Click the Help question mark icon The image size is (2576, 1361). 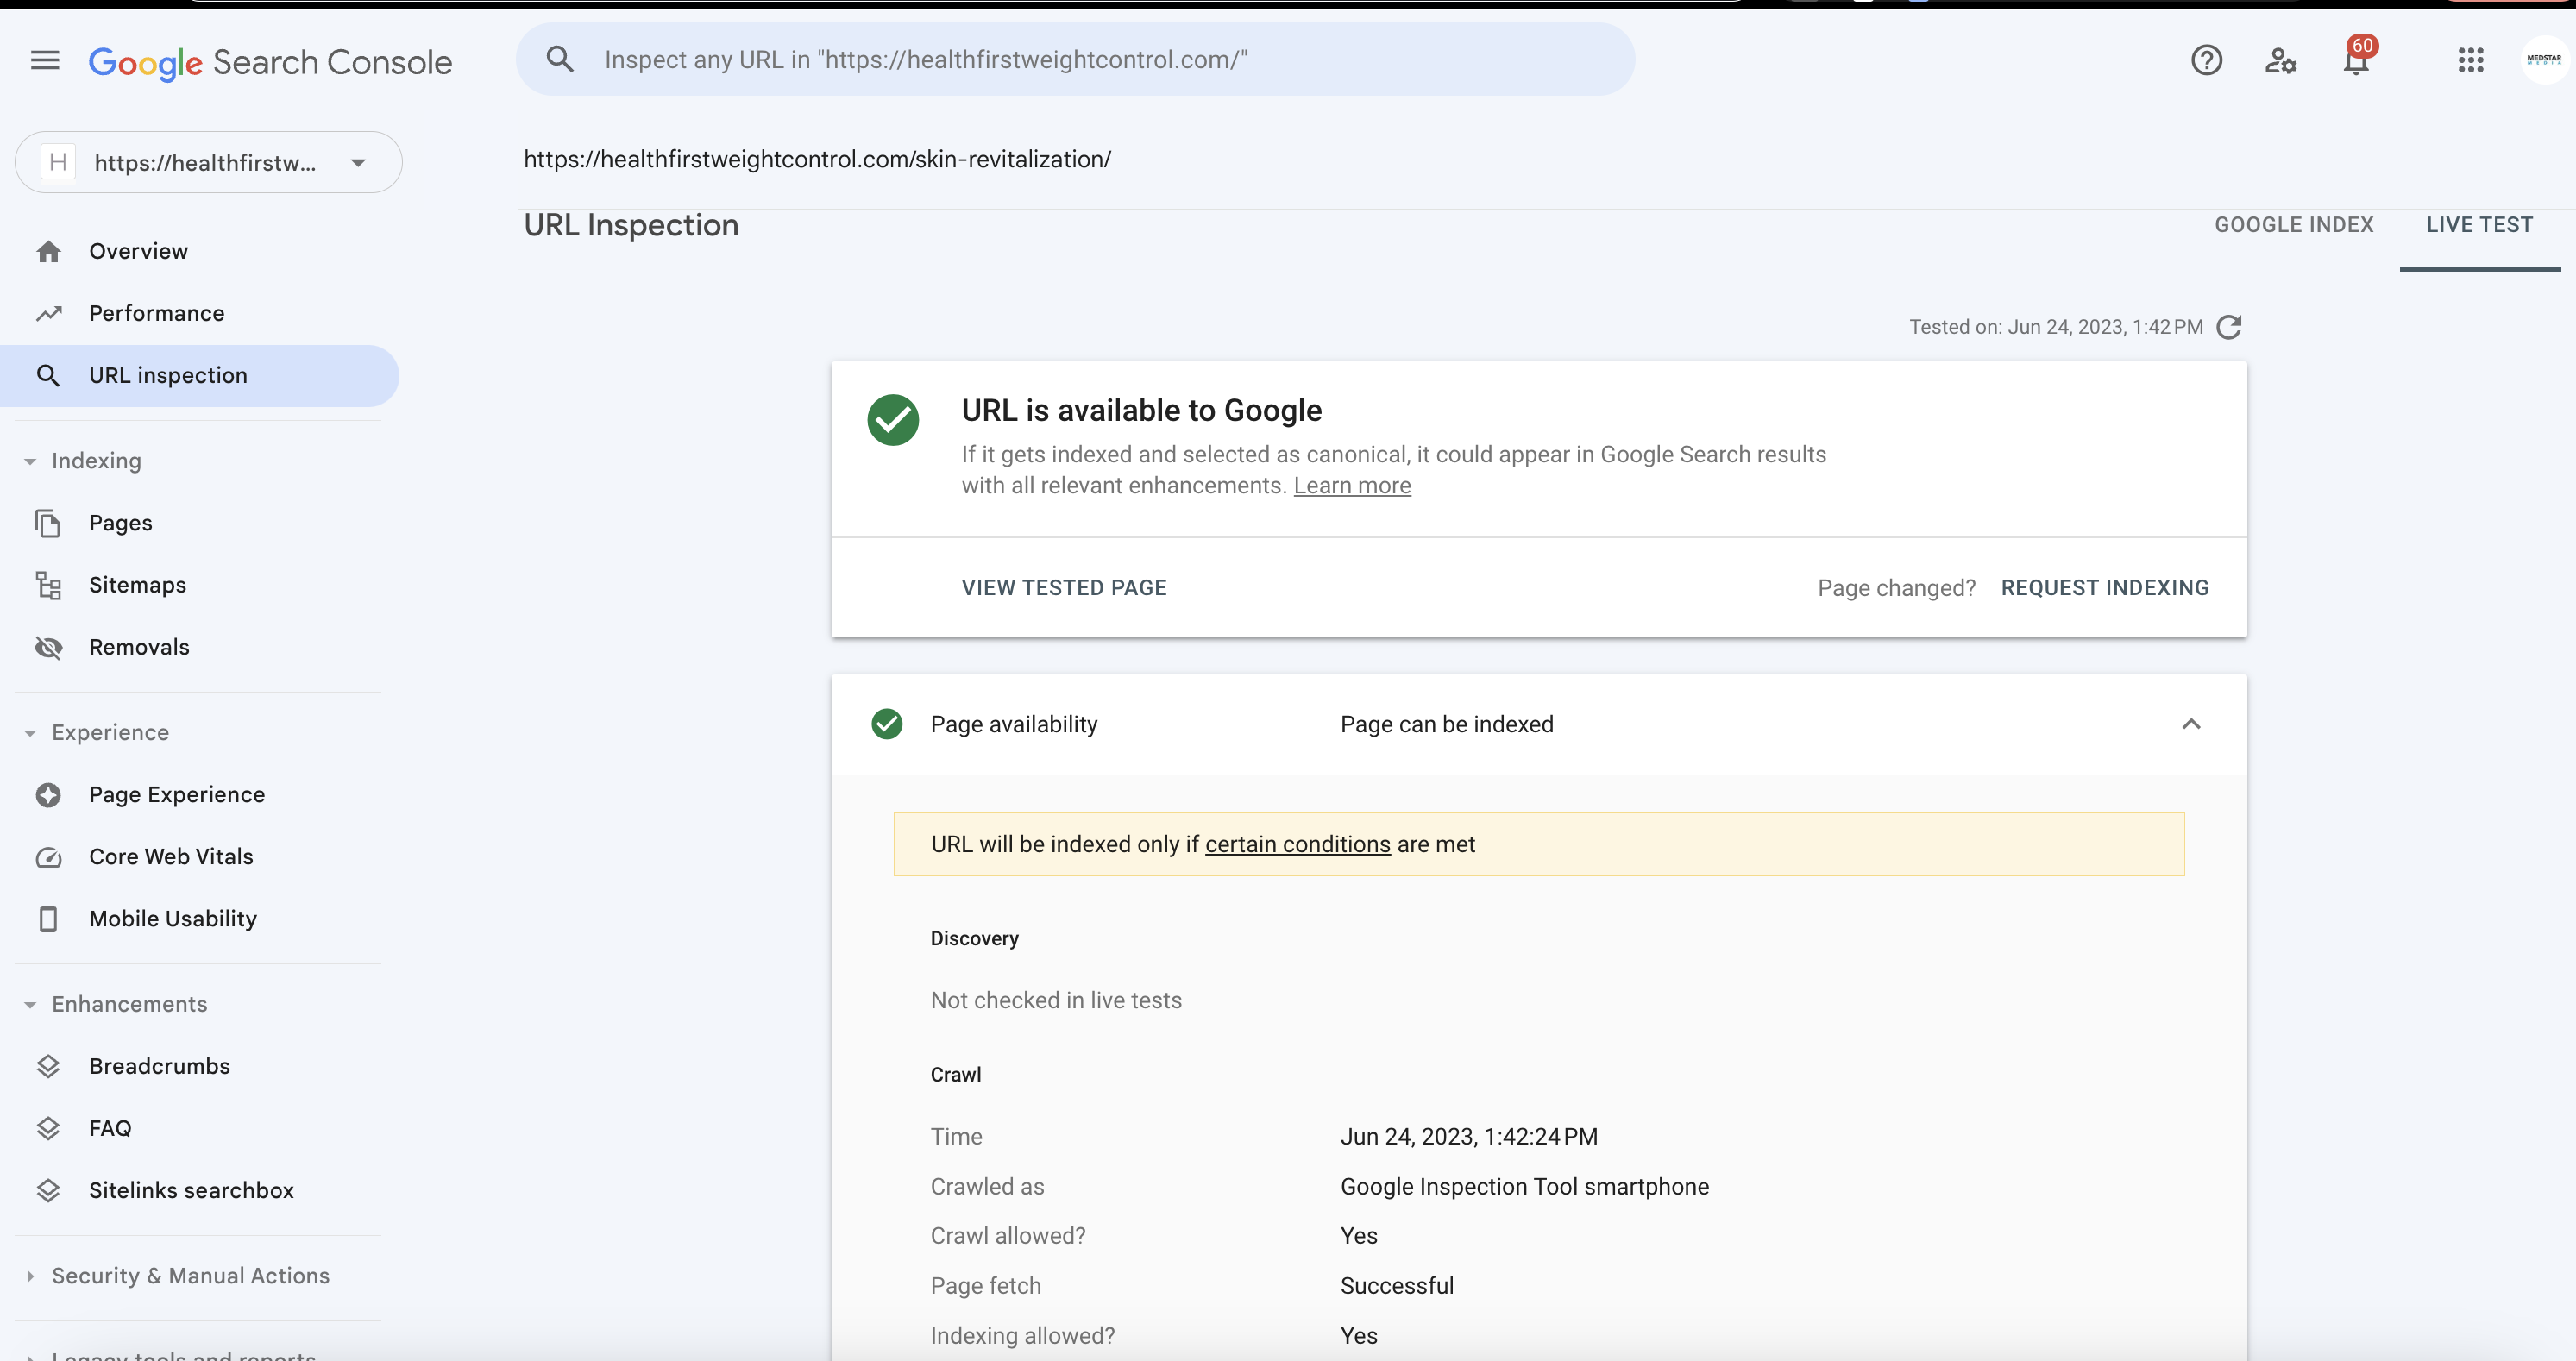[x=2206, y=61]
